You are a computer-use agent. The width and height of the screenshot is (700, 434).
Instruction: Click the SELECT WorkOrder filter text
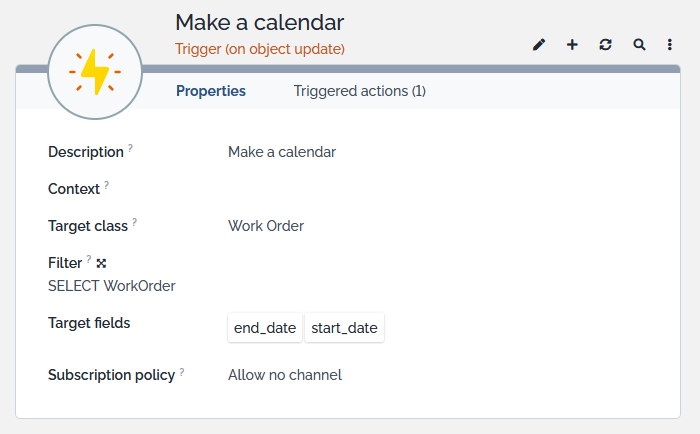(112, 286)
